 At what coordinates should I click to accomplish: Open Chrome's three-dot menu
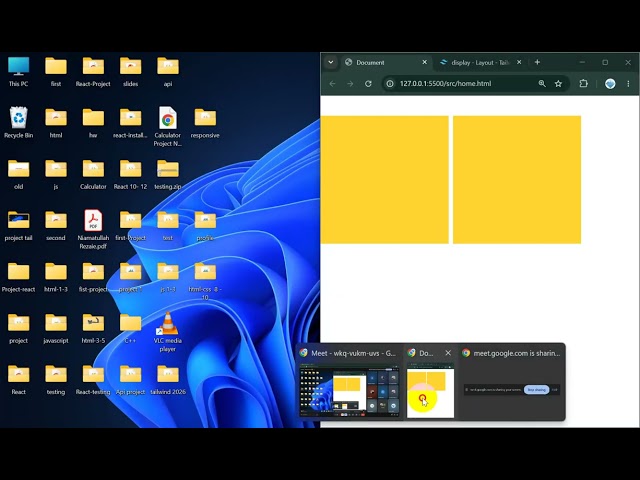click(629, 84)
